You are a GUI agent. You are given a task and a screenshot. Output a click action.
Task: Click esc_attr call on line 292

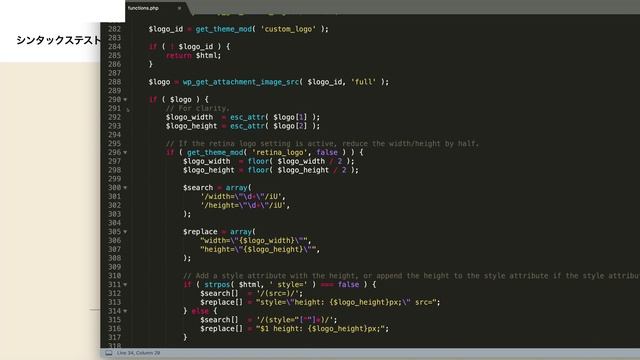(247, 117)
